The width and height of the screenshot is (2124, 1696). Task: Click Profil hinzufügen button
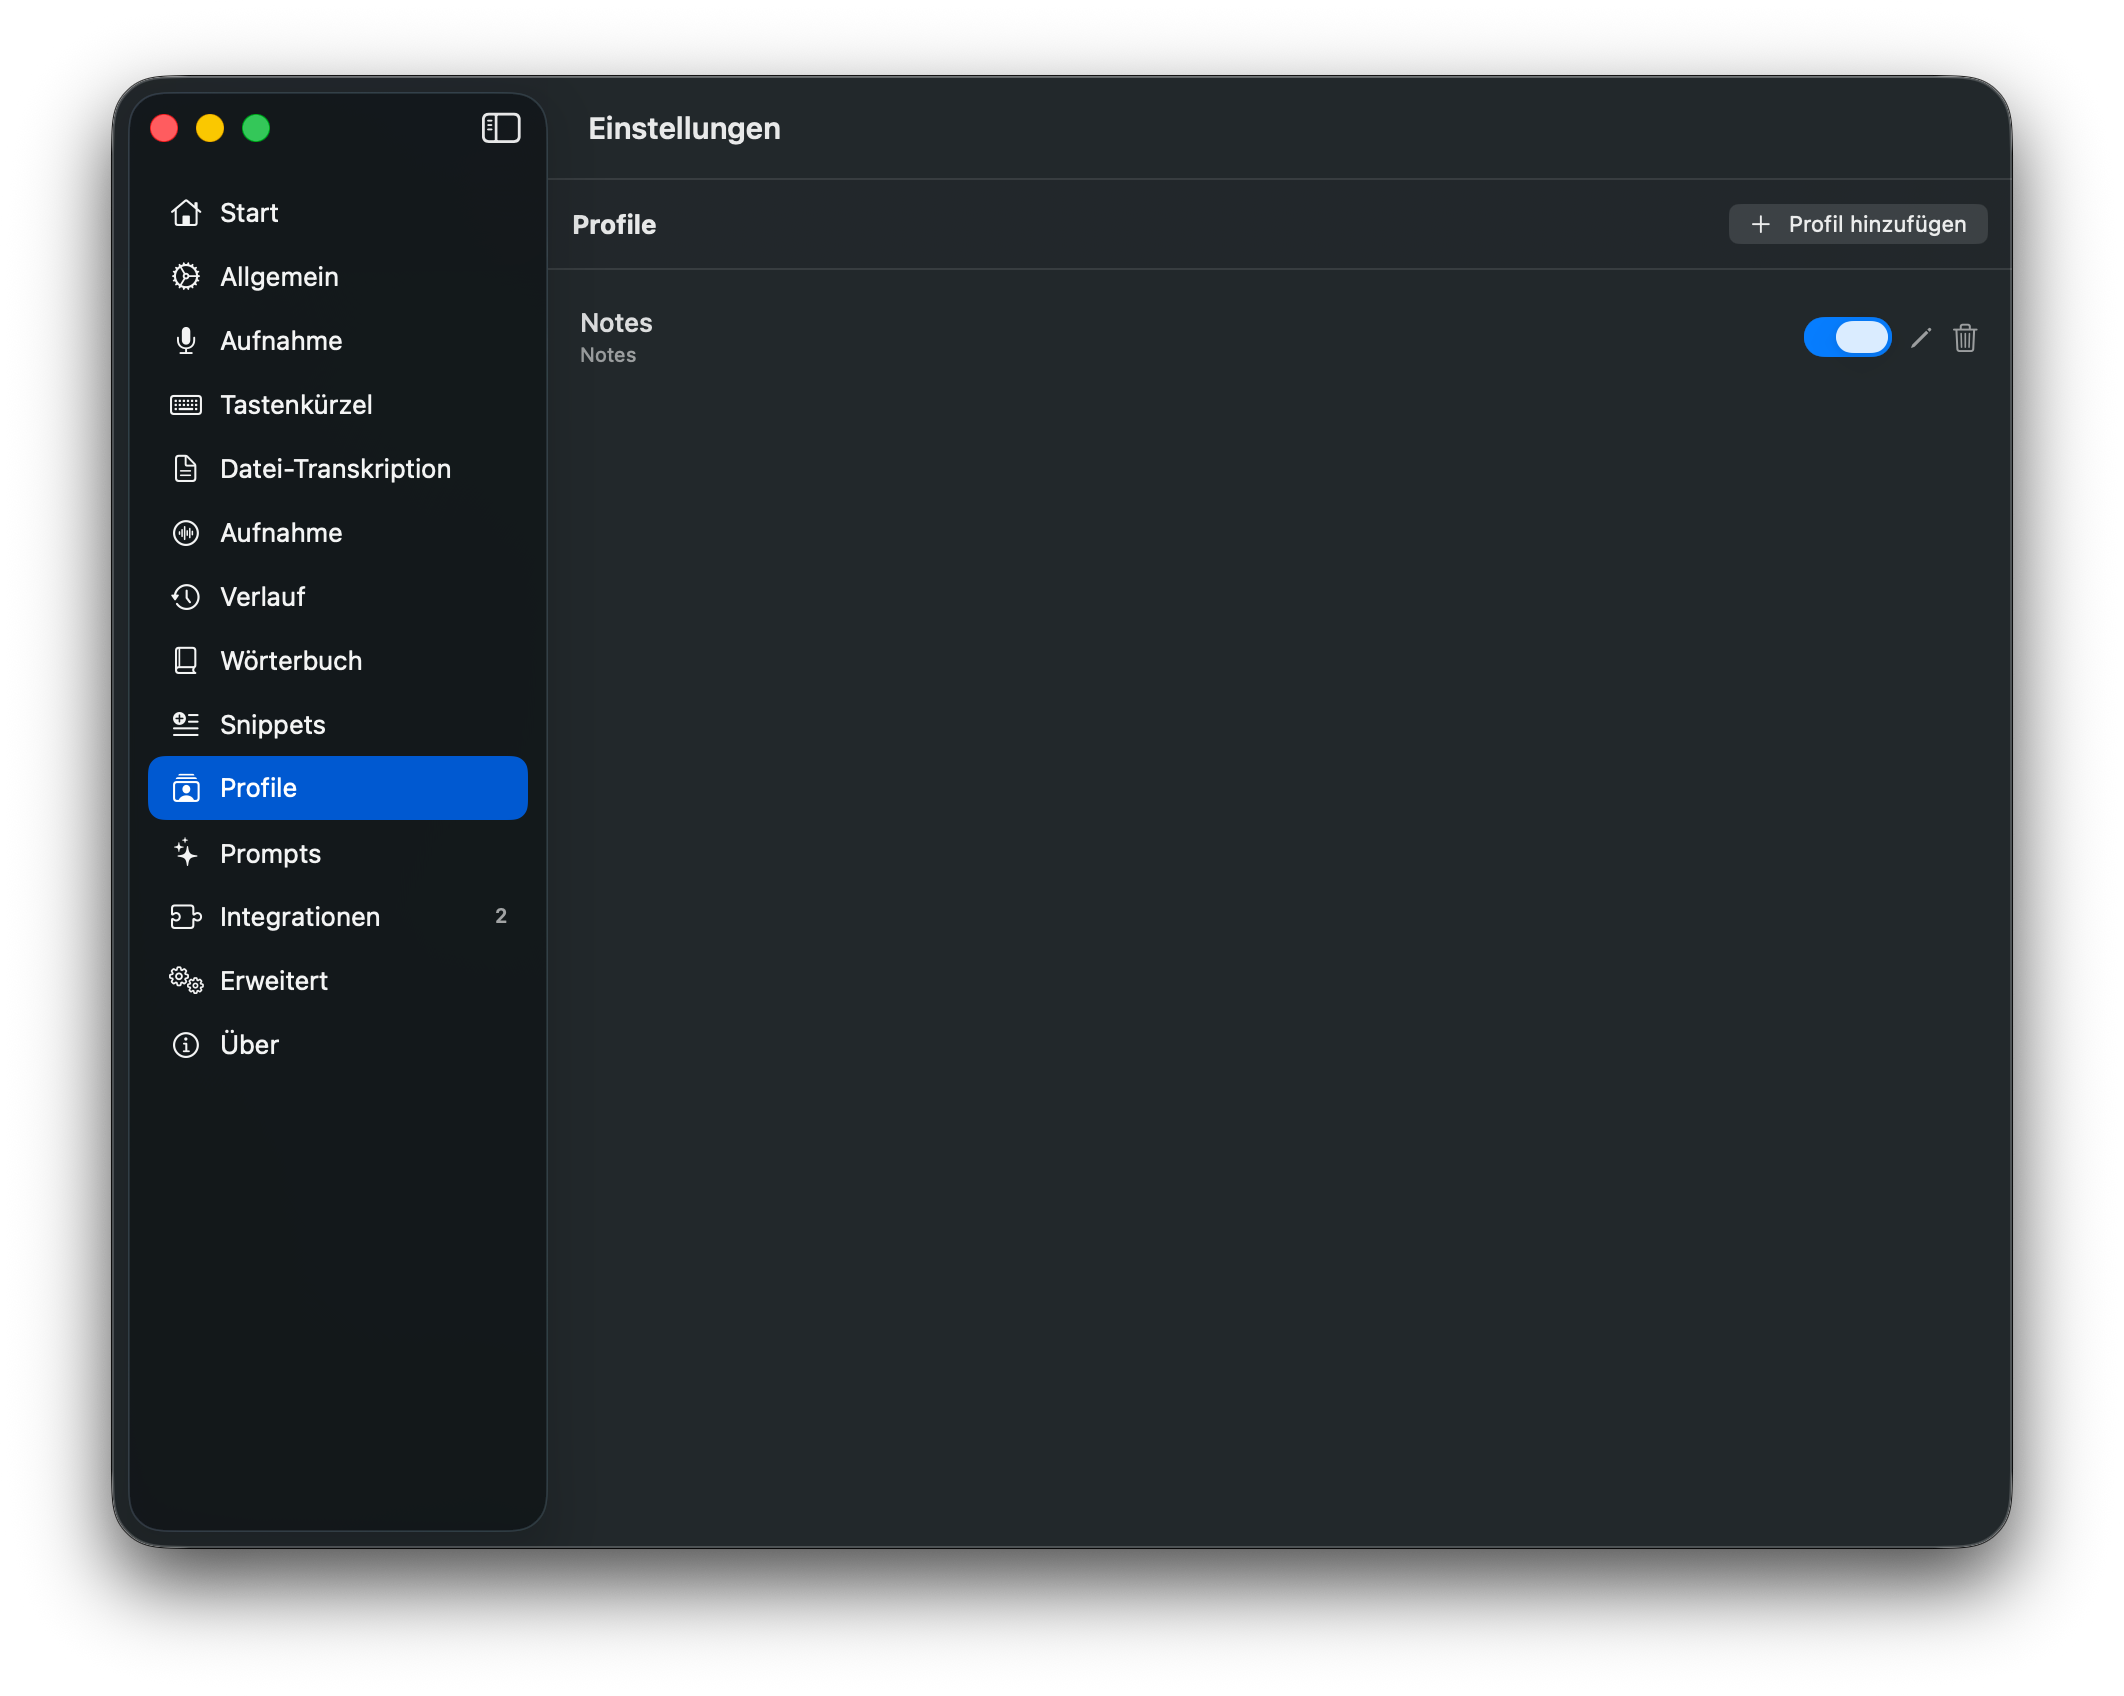(x=1857, y=224)
